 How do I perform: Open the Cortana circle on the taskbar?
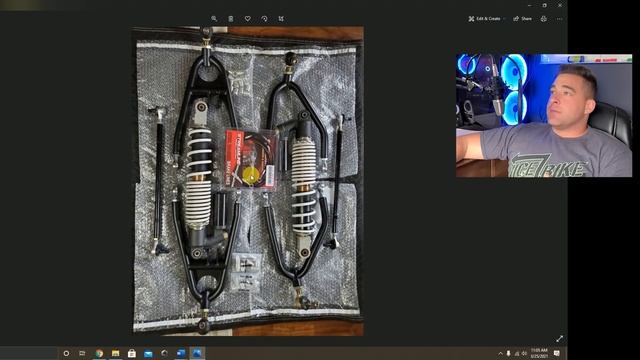coord(66,353)
